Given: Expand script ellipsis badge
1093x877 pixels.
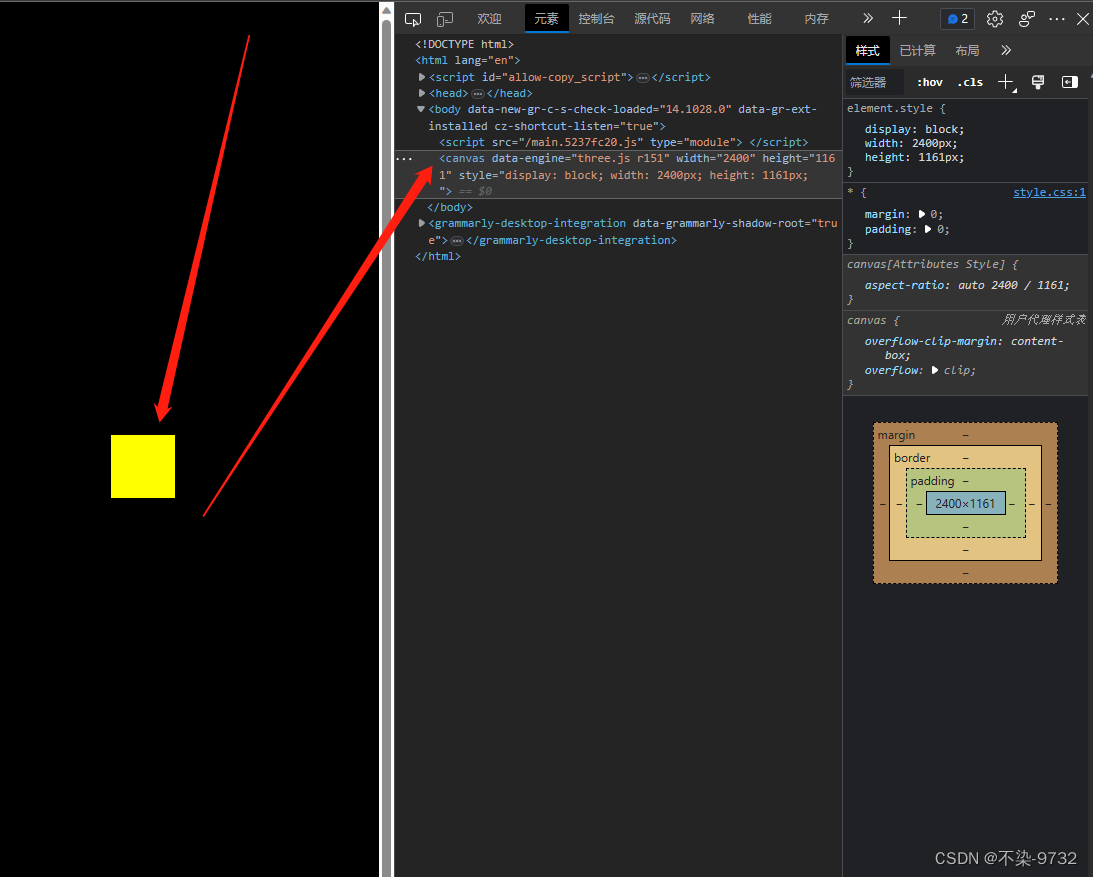Looking at the screenshot, I should [643, 77].
